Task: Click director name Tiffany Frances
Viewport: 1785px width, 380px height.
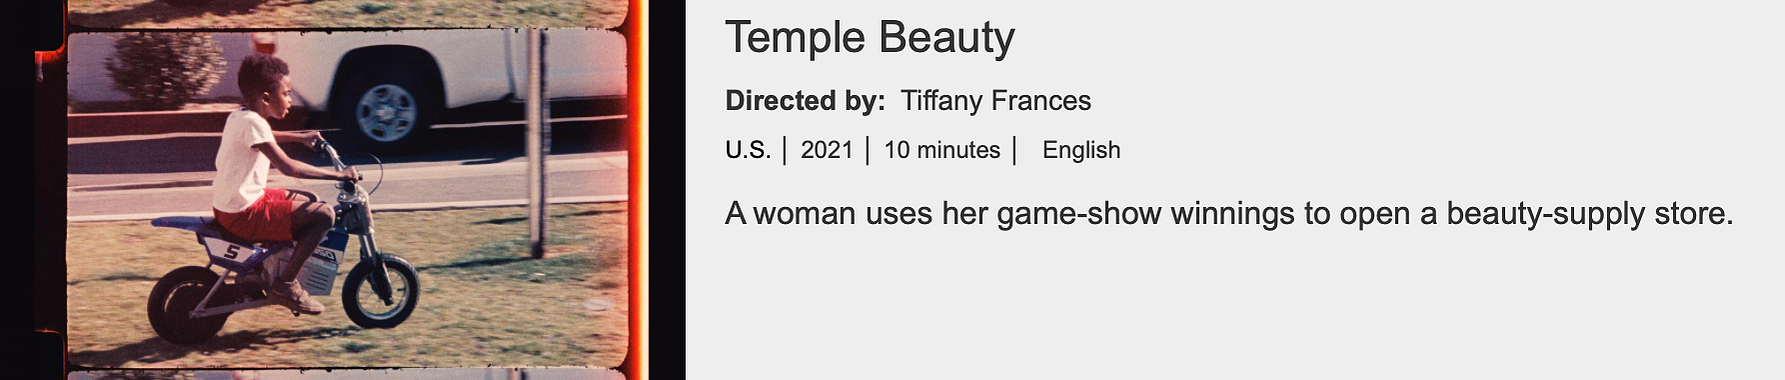Action: pos(995,101)
